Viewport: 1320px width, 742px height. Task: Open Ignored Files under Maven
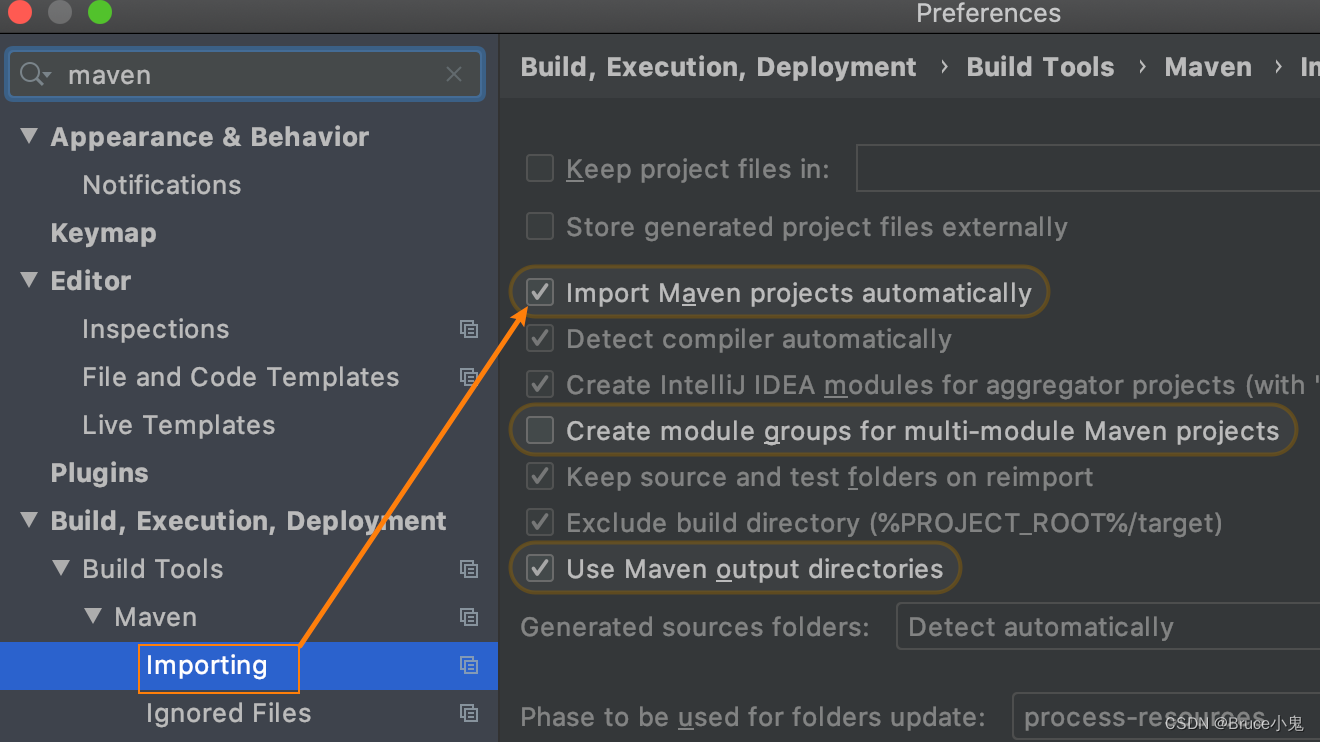pyautogui.click(x=229, y=713)
